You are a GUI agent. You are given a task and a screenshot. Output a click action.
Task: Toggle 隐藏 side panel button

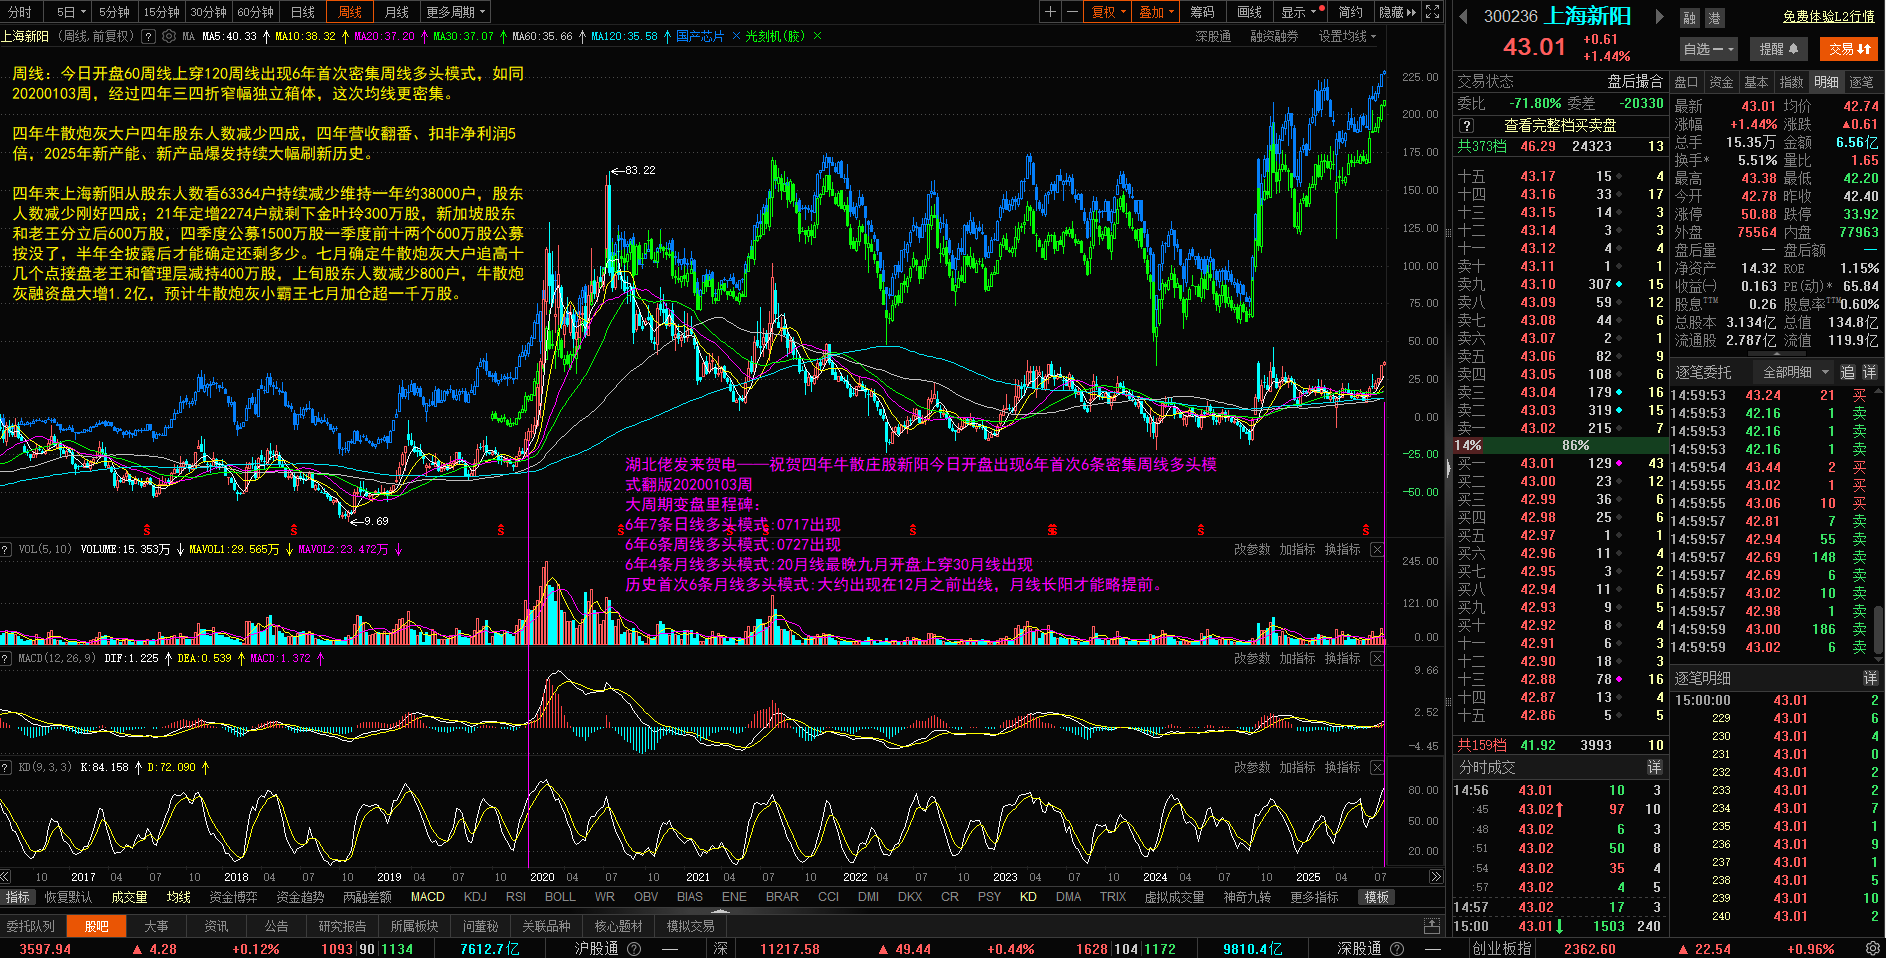(1397, 12)
